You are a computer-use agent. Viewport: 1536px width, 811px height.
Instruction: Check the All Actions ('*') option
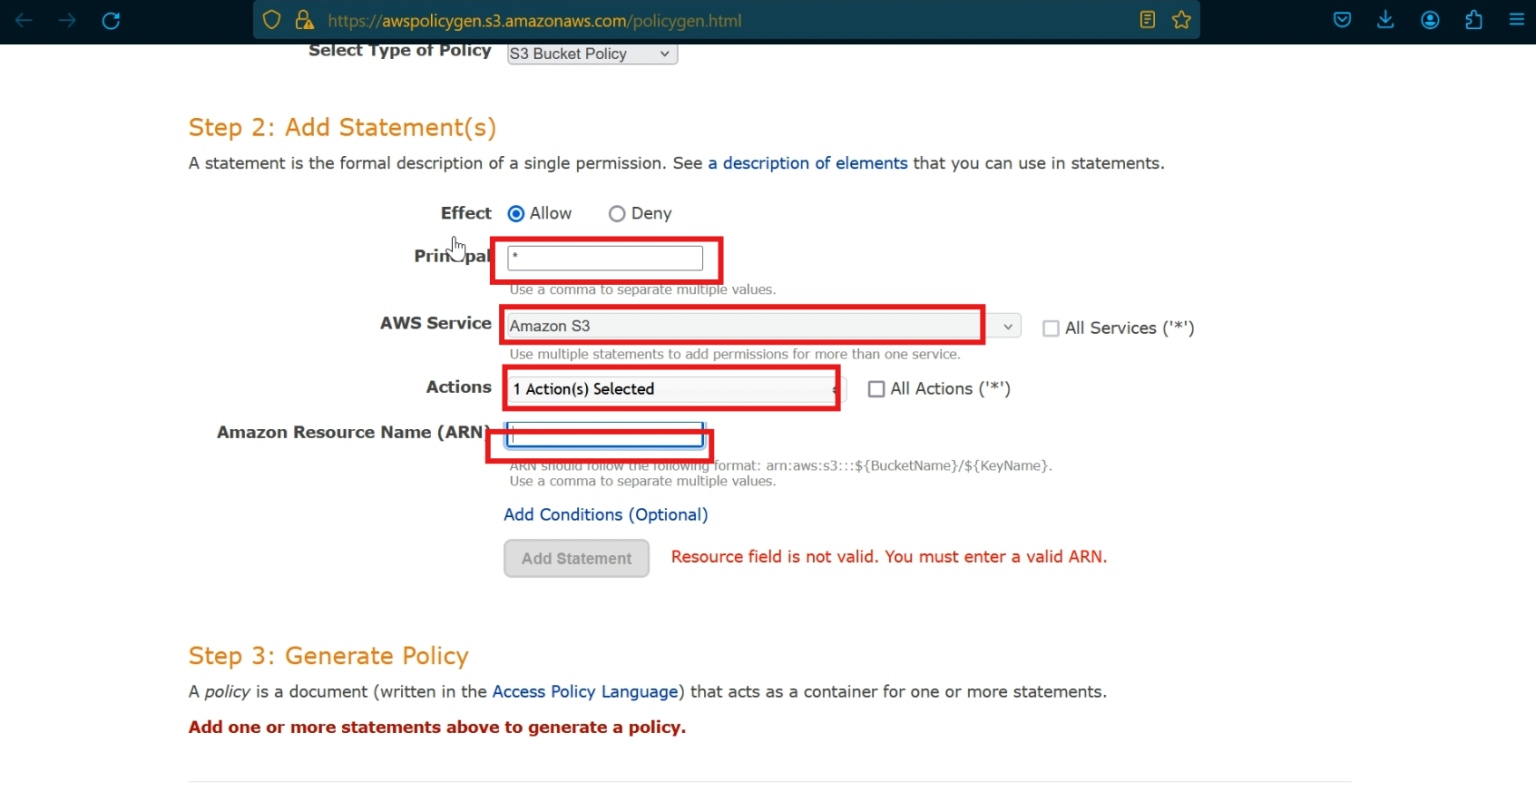877,389
